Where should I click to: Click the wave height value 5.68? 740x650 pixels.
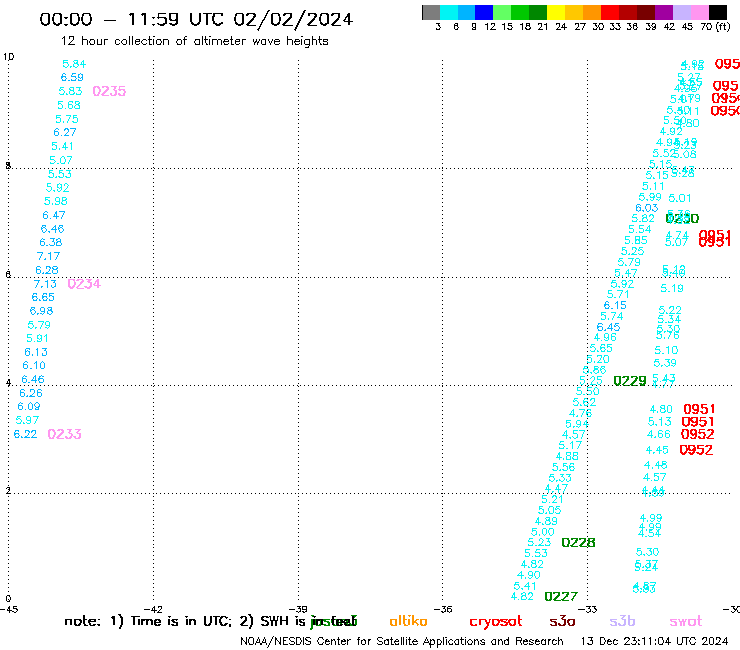point(68,105)
